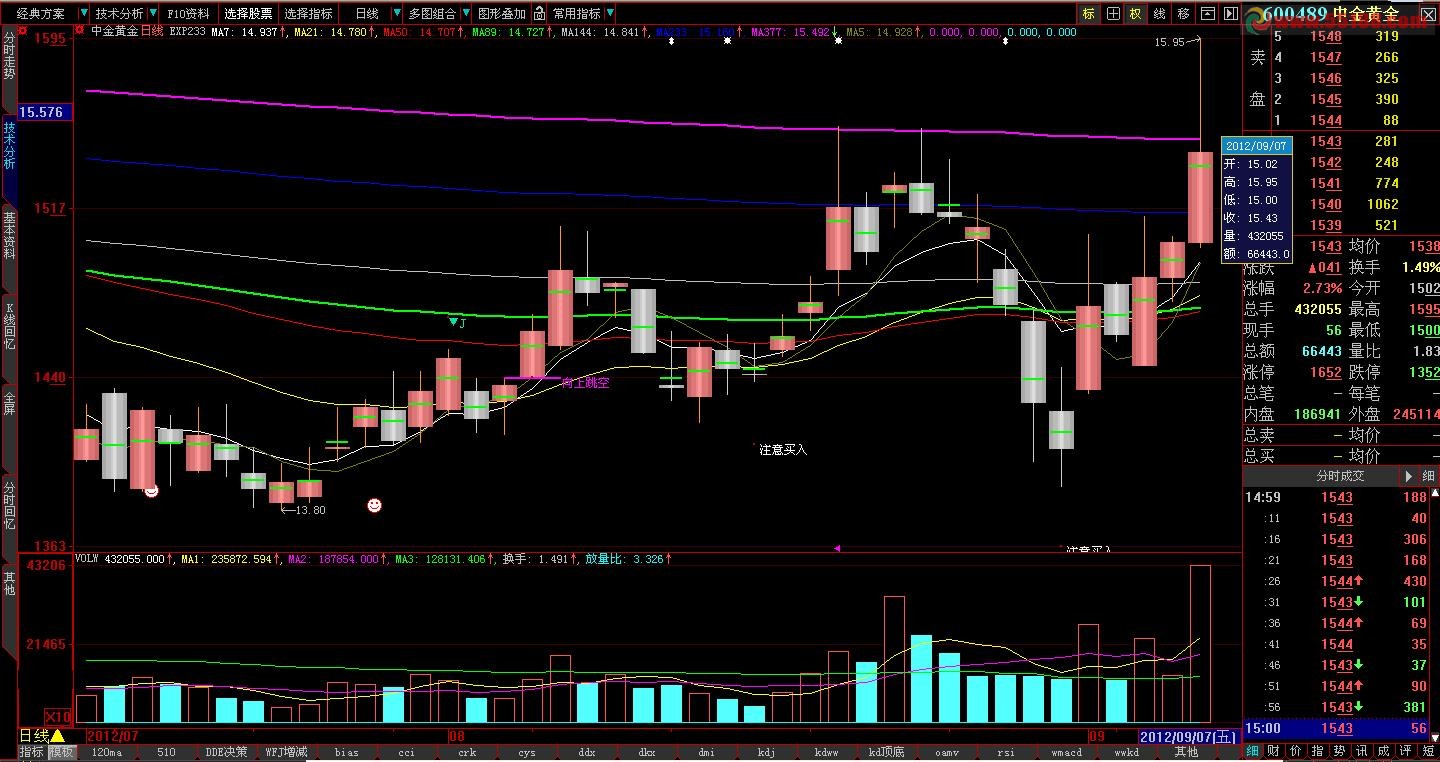Open the 技术分析 dropdown arrow
This screenshot has height=762, width=1440.
(153, 14)
